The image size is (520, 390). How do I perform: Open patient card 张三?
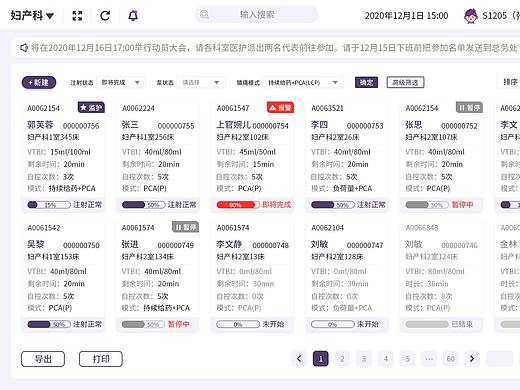click(x=158, y=157)
